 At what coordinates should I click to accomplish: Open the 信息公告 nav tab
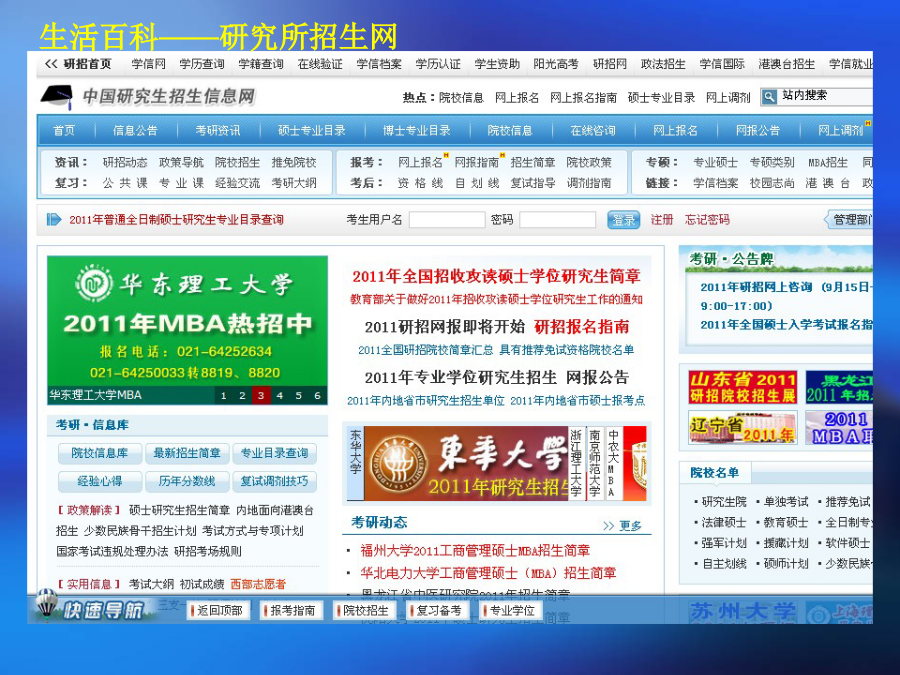click(135, 130)
